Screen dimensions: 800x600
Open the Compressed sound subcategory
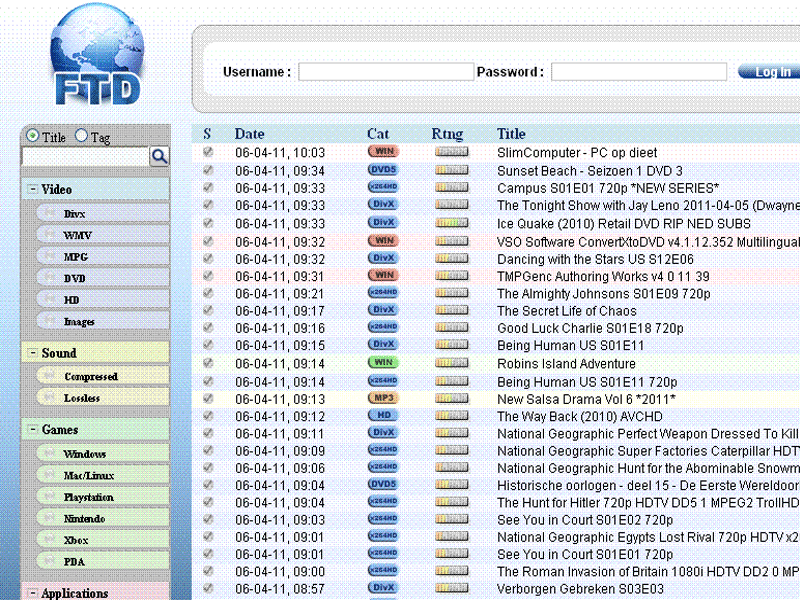pos(103,376)
